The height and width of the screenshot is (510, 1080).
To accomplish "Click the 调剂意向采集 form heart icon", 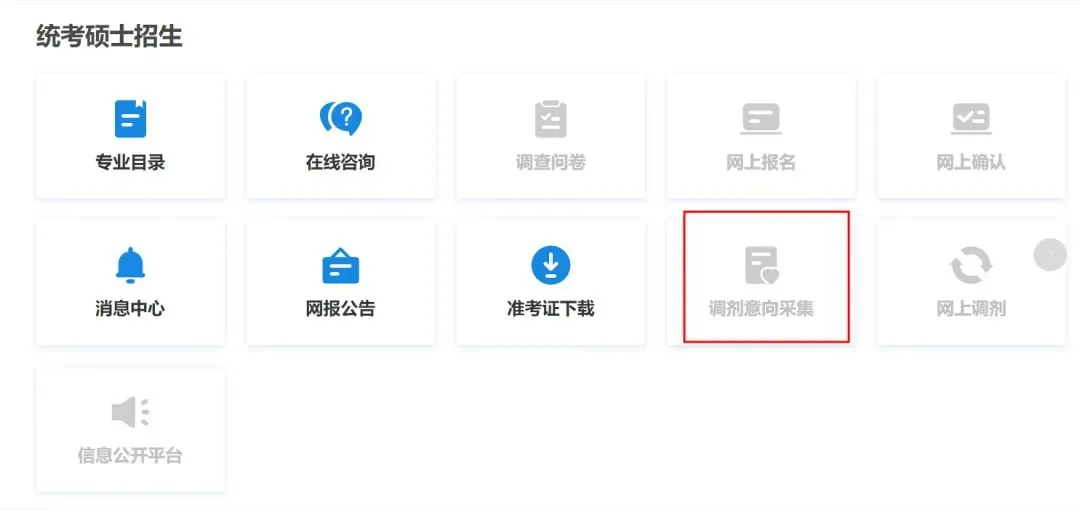I will 761,265.
